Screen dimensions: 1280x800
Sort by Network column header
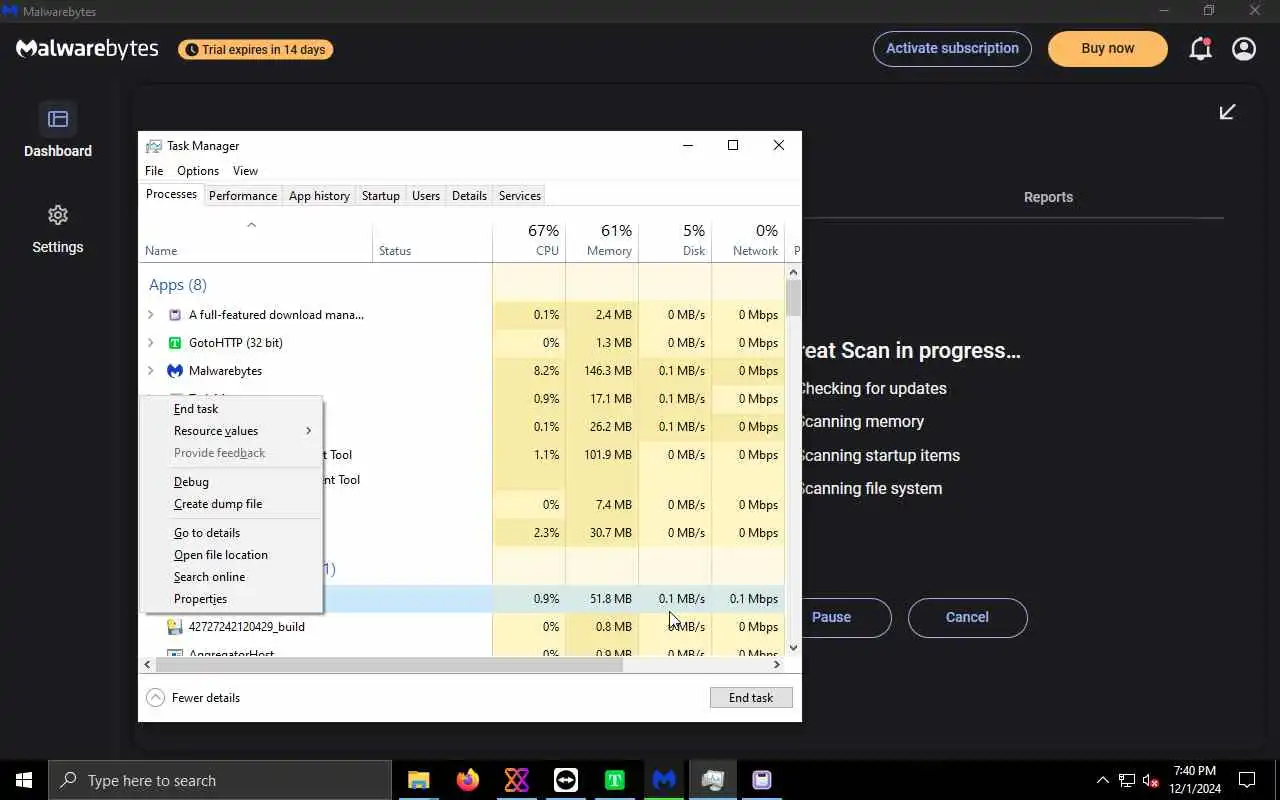[x=748, y=240]
